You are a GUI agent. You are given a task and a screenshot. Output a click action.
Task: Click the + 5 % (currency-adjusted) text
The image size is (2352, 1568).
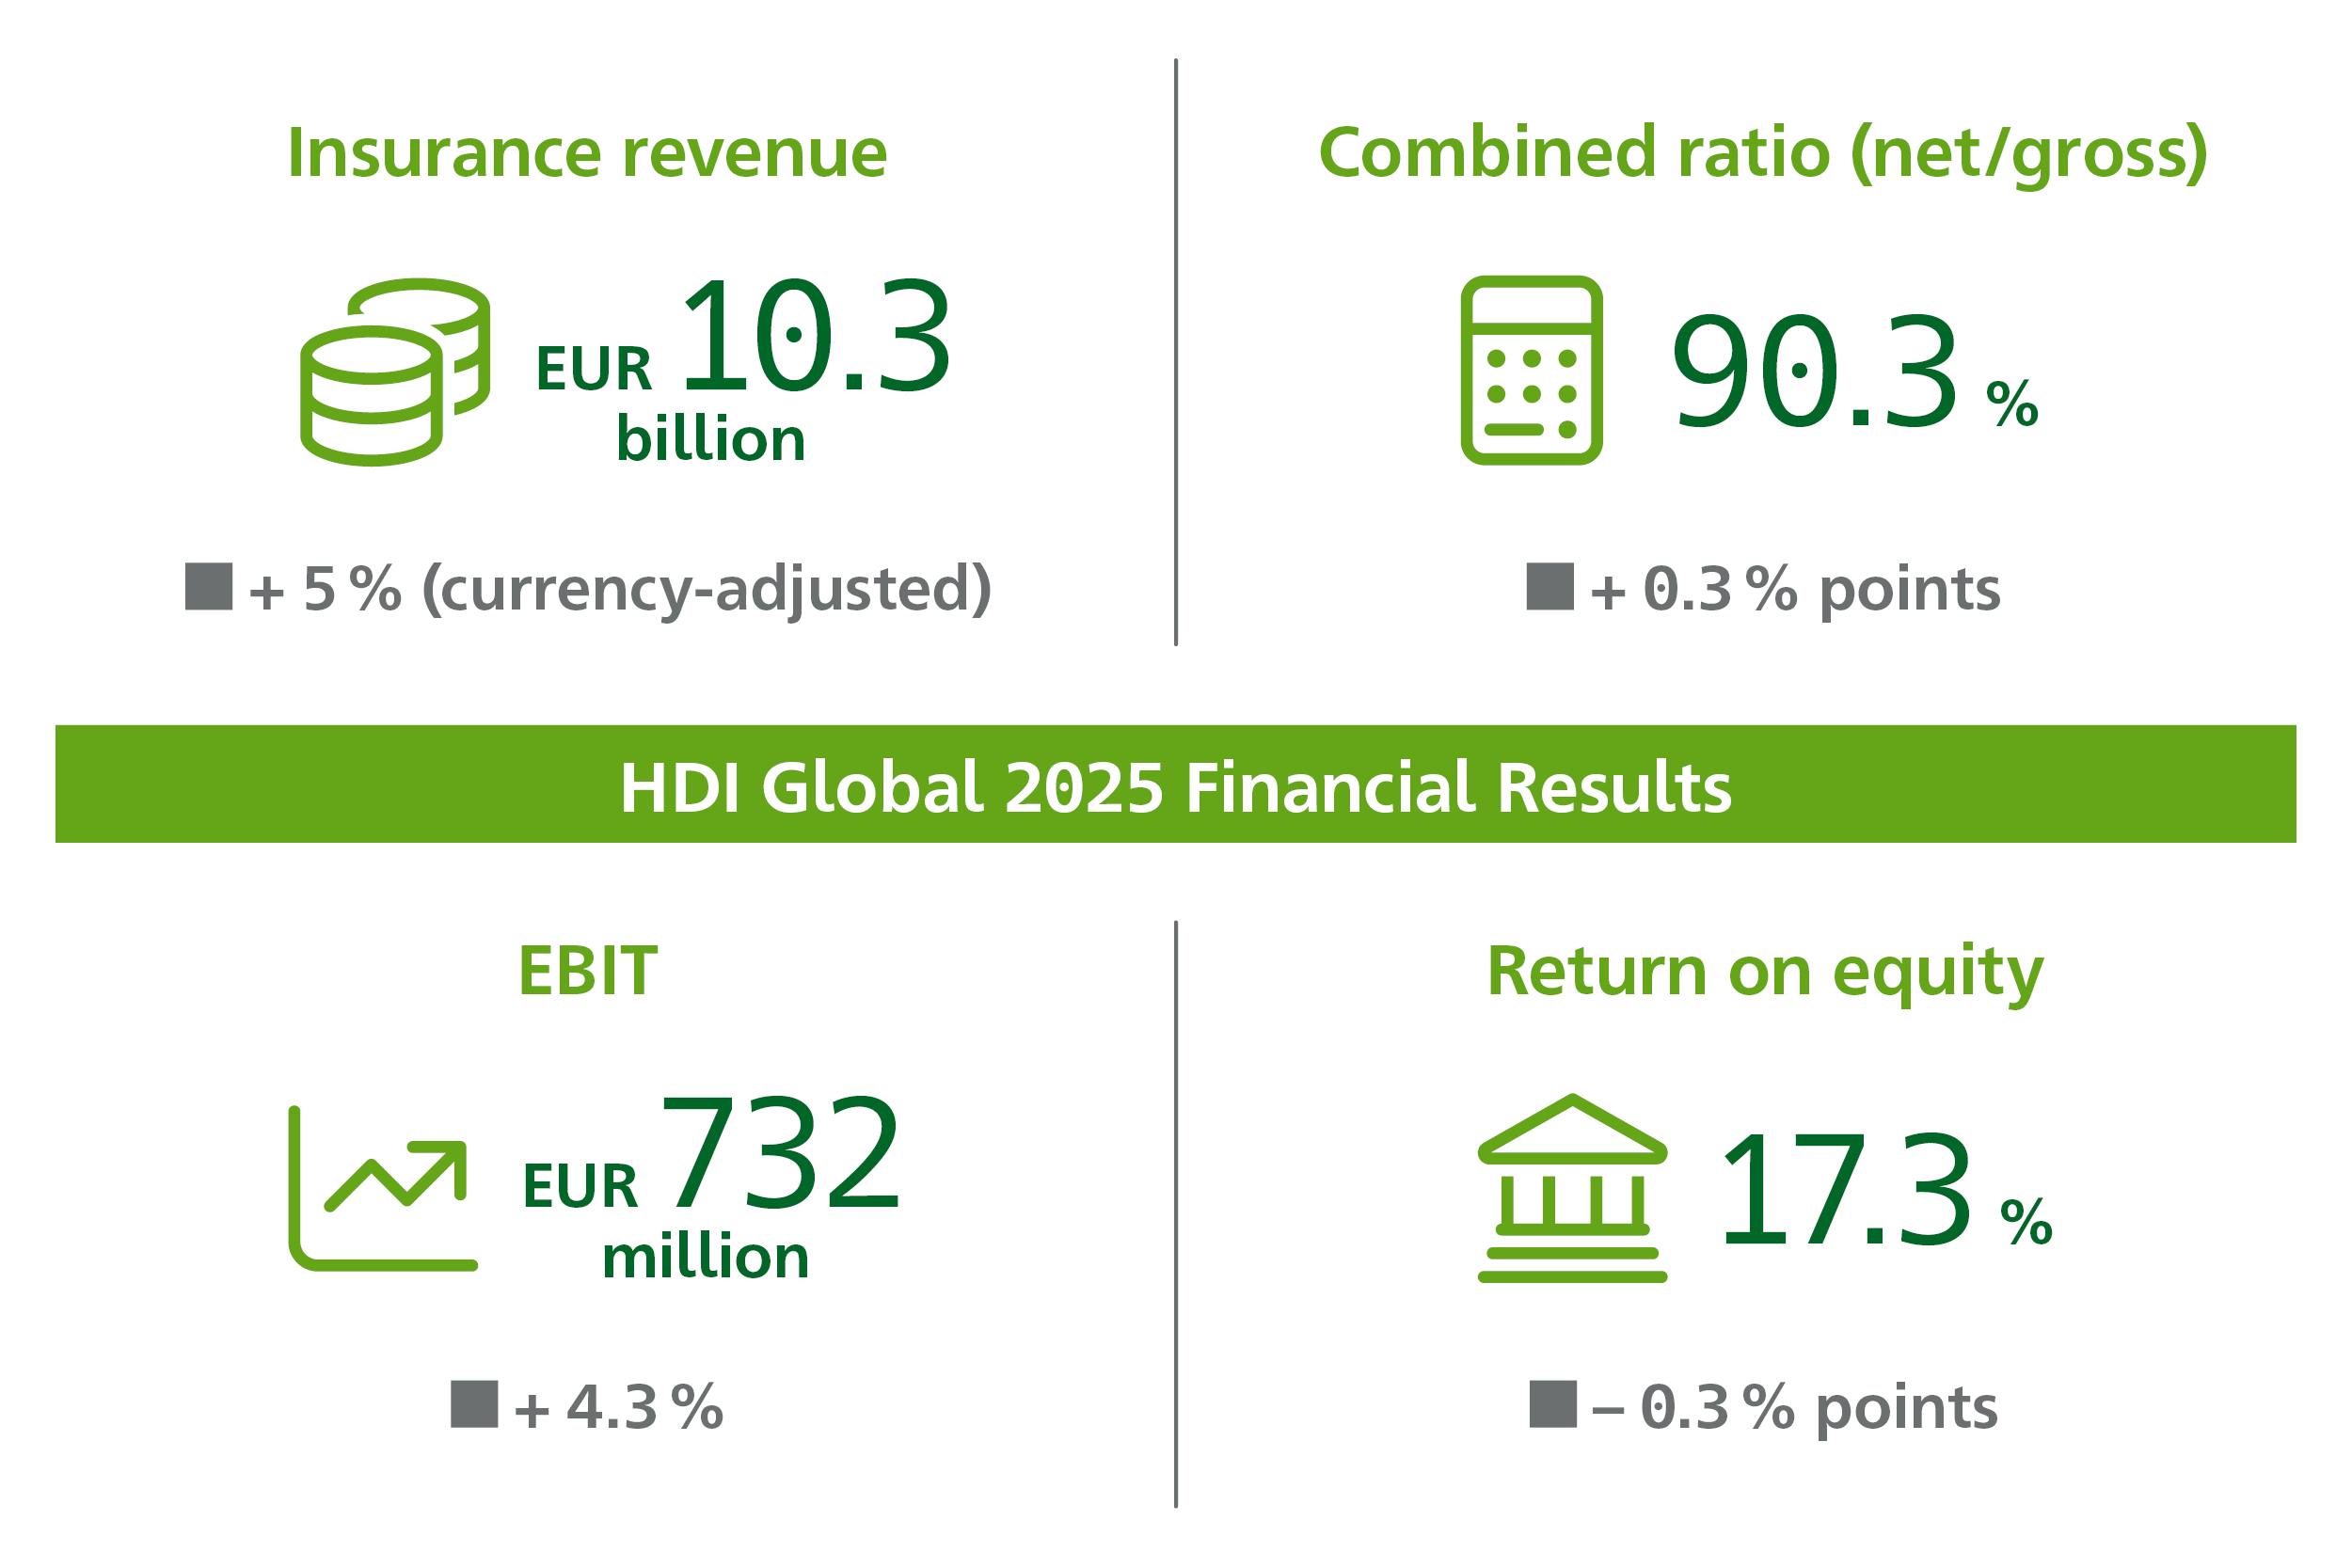[620, 588]
